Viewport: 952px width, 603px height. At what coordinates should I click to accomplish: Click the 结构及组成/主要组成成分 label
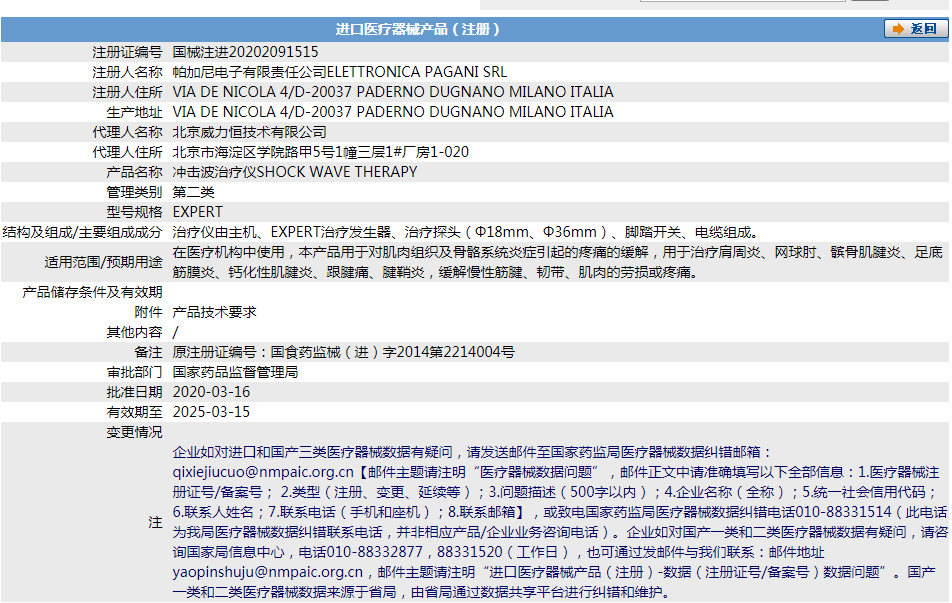tap(83, 233)
